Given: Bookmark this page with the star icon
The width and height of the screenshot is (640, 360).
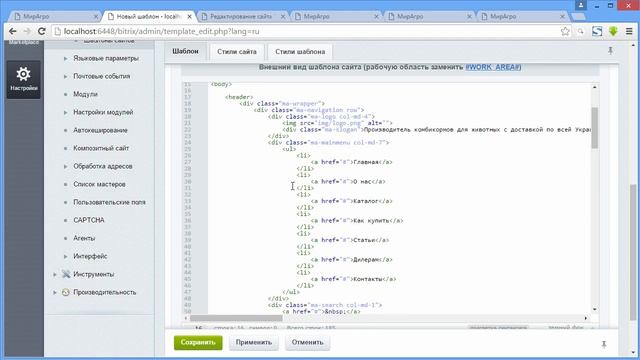Looking at the screenshot, I should pos(565,31).
